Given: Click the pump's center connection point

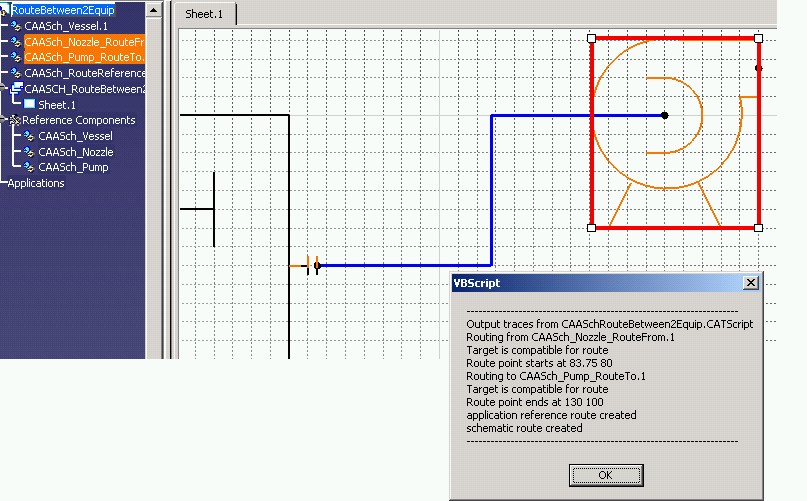Looking at the screenshot, I should click(x=665, y=116).
